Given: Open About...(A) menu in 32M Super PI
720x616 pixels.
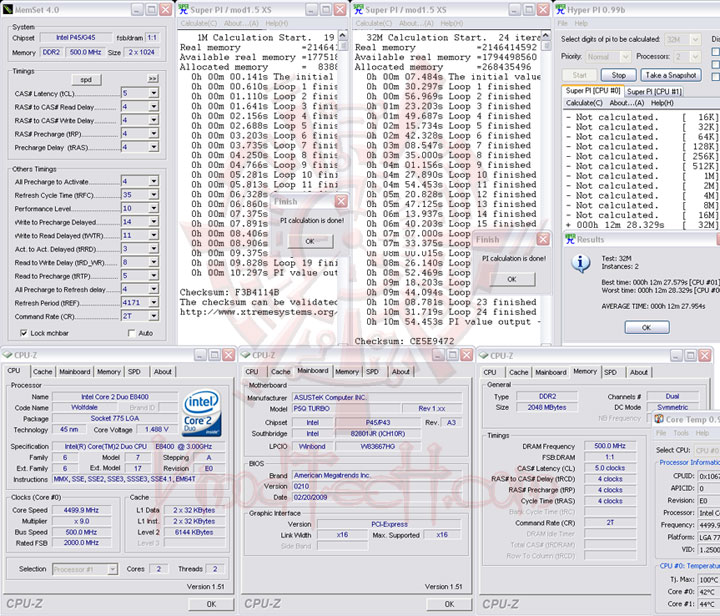Looking at the screenshot, I should pyautogui.click(x=416, y=23).
